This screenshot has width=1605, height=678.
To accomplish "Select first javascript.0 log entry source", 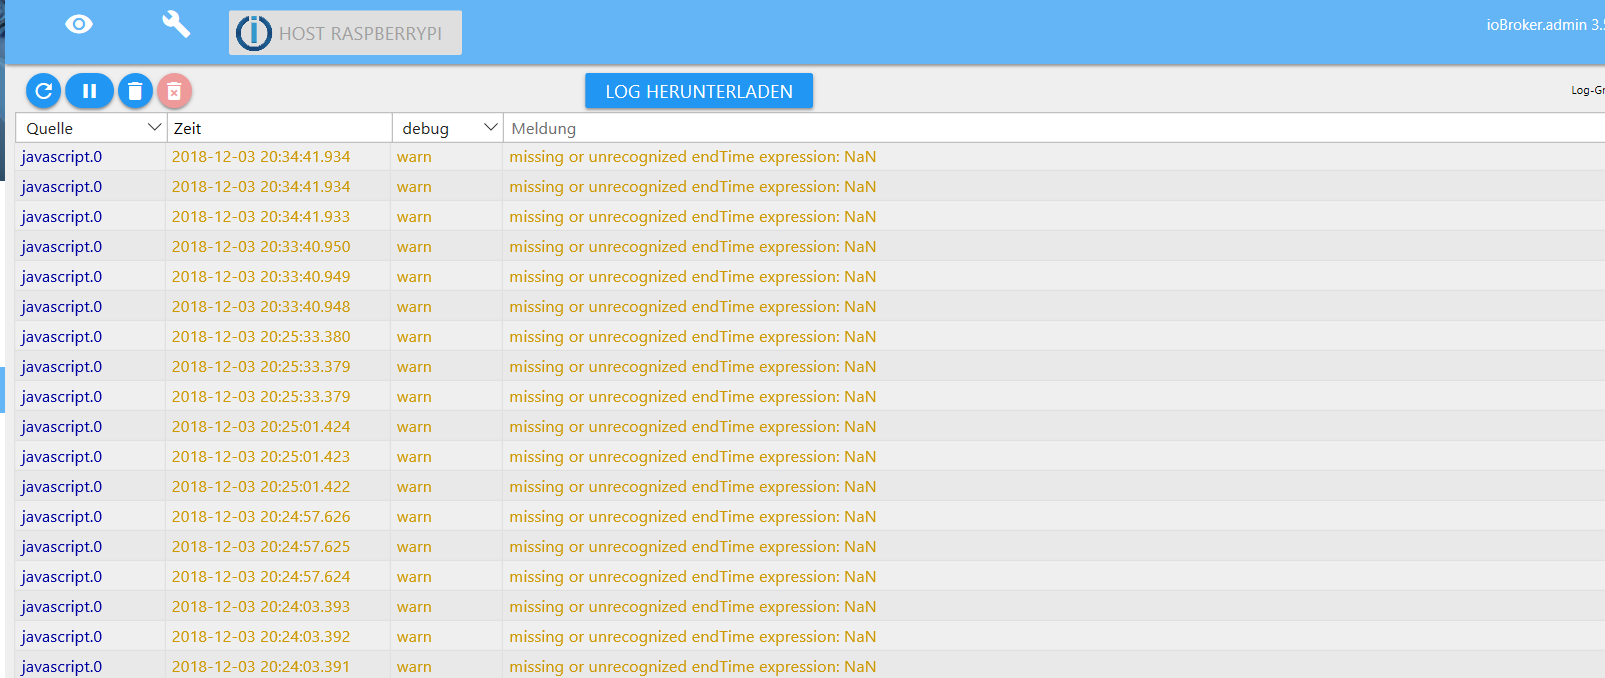I will click(62, 157).
